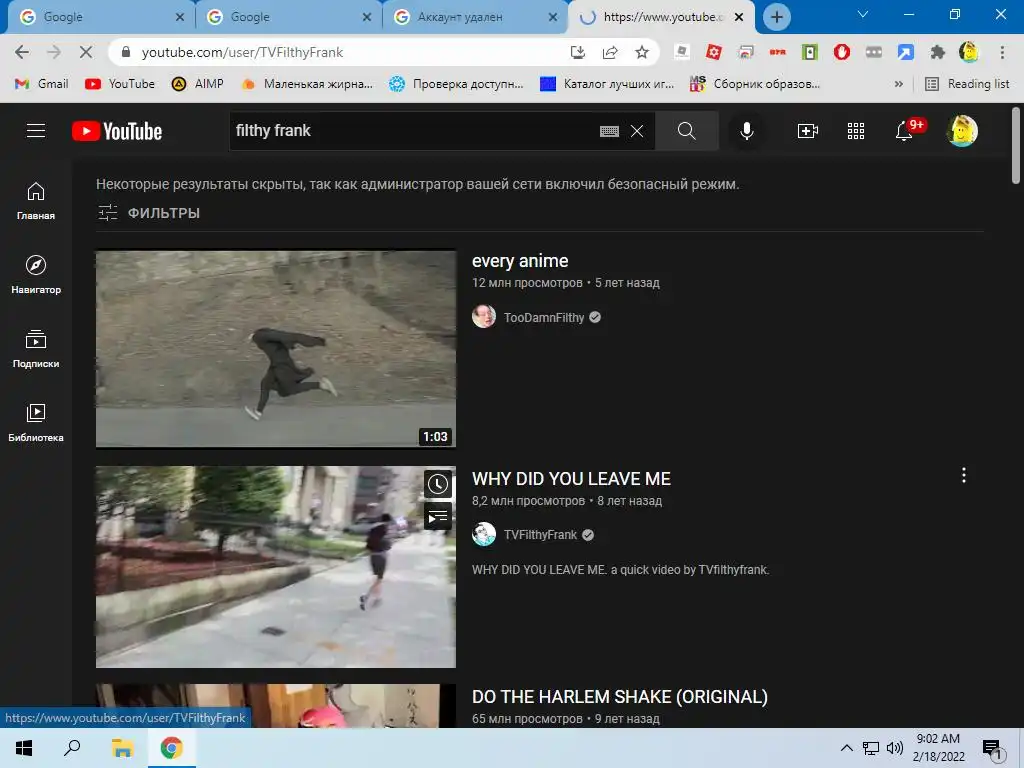1024x768 pixels.
Task: Open the Reading list
Action: [x=968, y=84]
